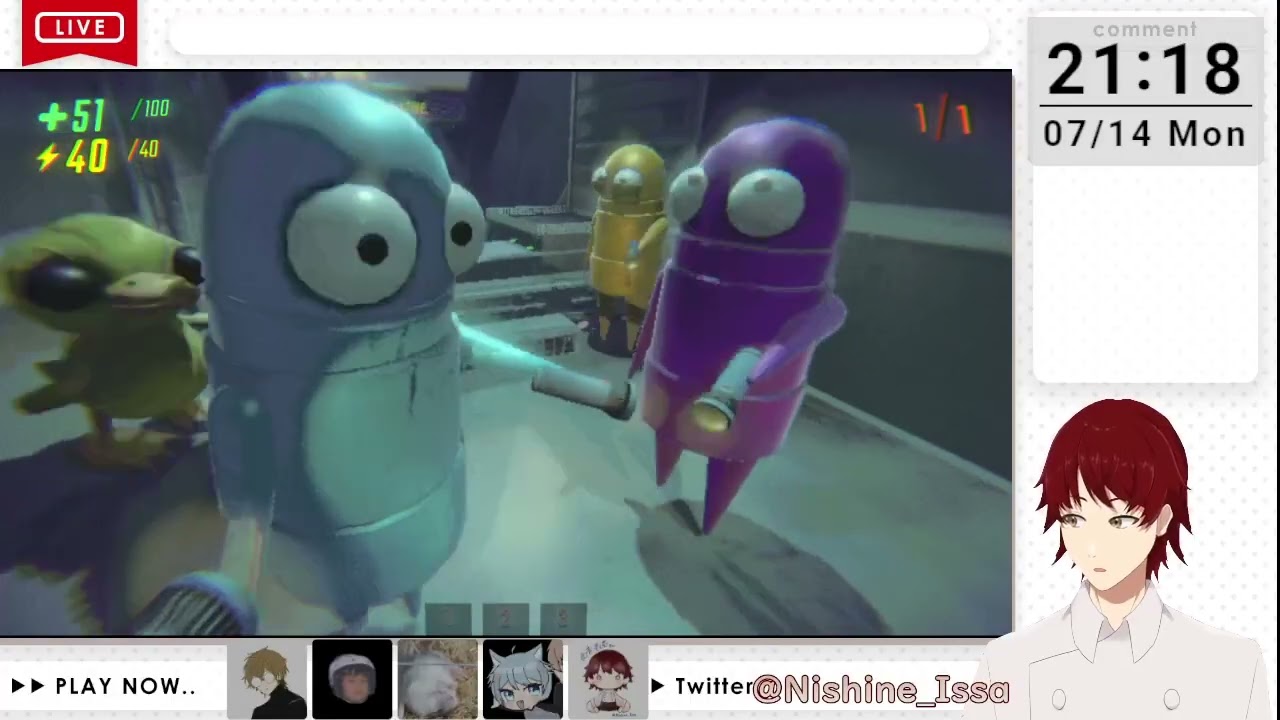
Task: Select the helmet character avatar thumbnail
Action: (x=352, y=680)
